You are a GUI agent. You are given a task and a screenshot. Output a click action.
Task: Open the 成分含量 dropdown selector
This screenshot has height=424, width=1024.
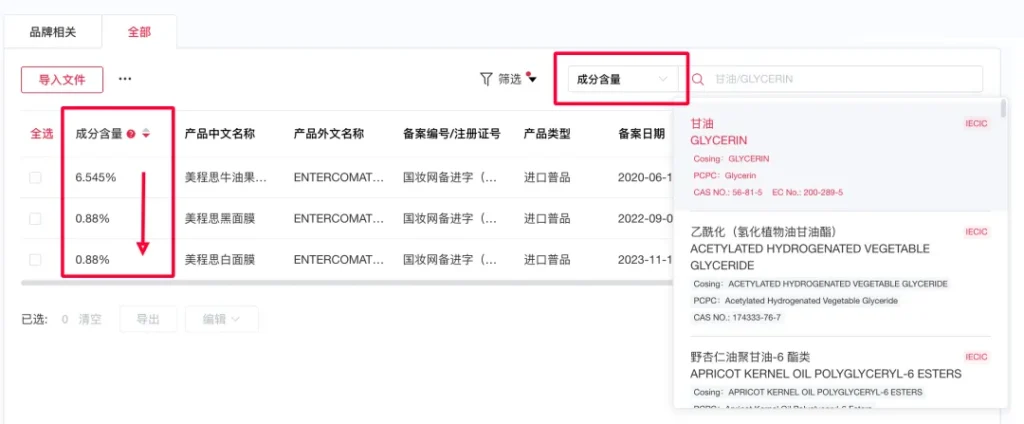(x=622, y=79)
